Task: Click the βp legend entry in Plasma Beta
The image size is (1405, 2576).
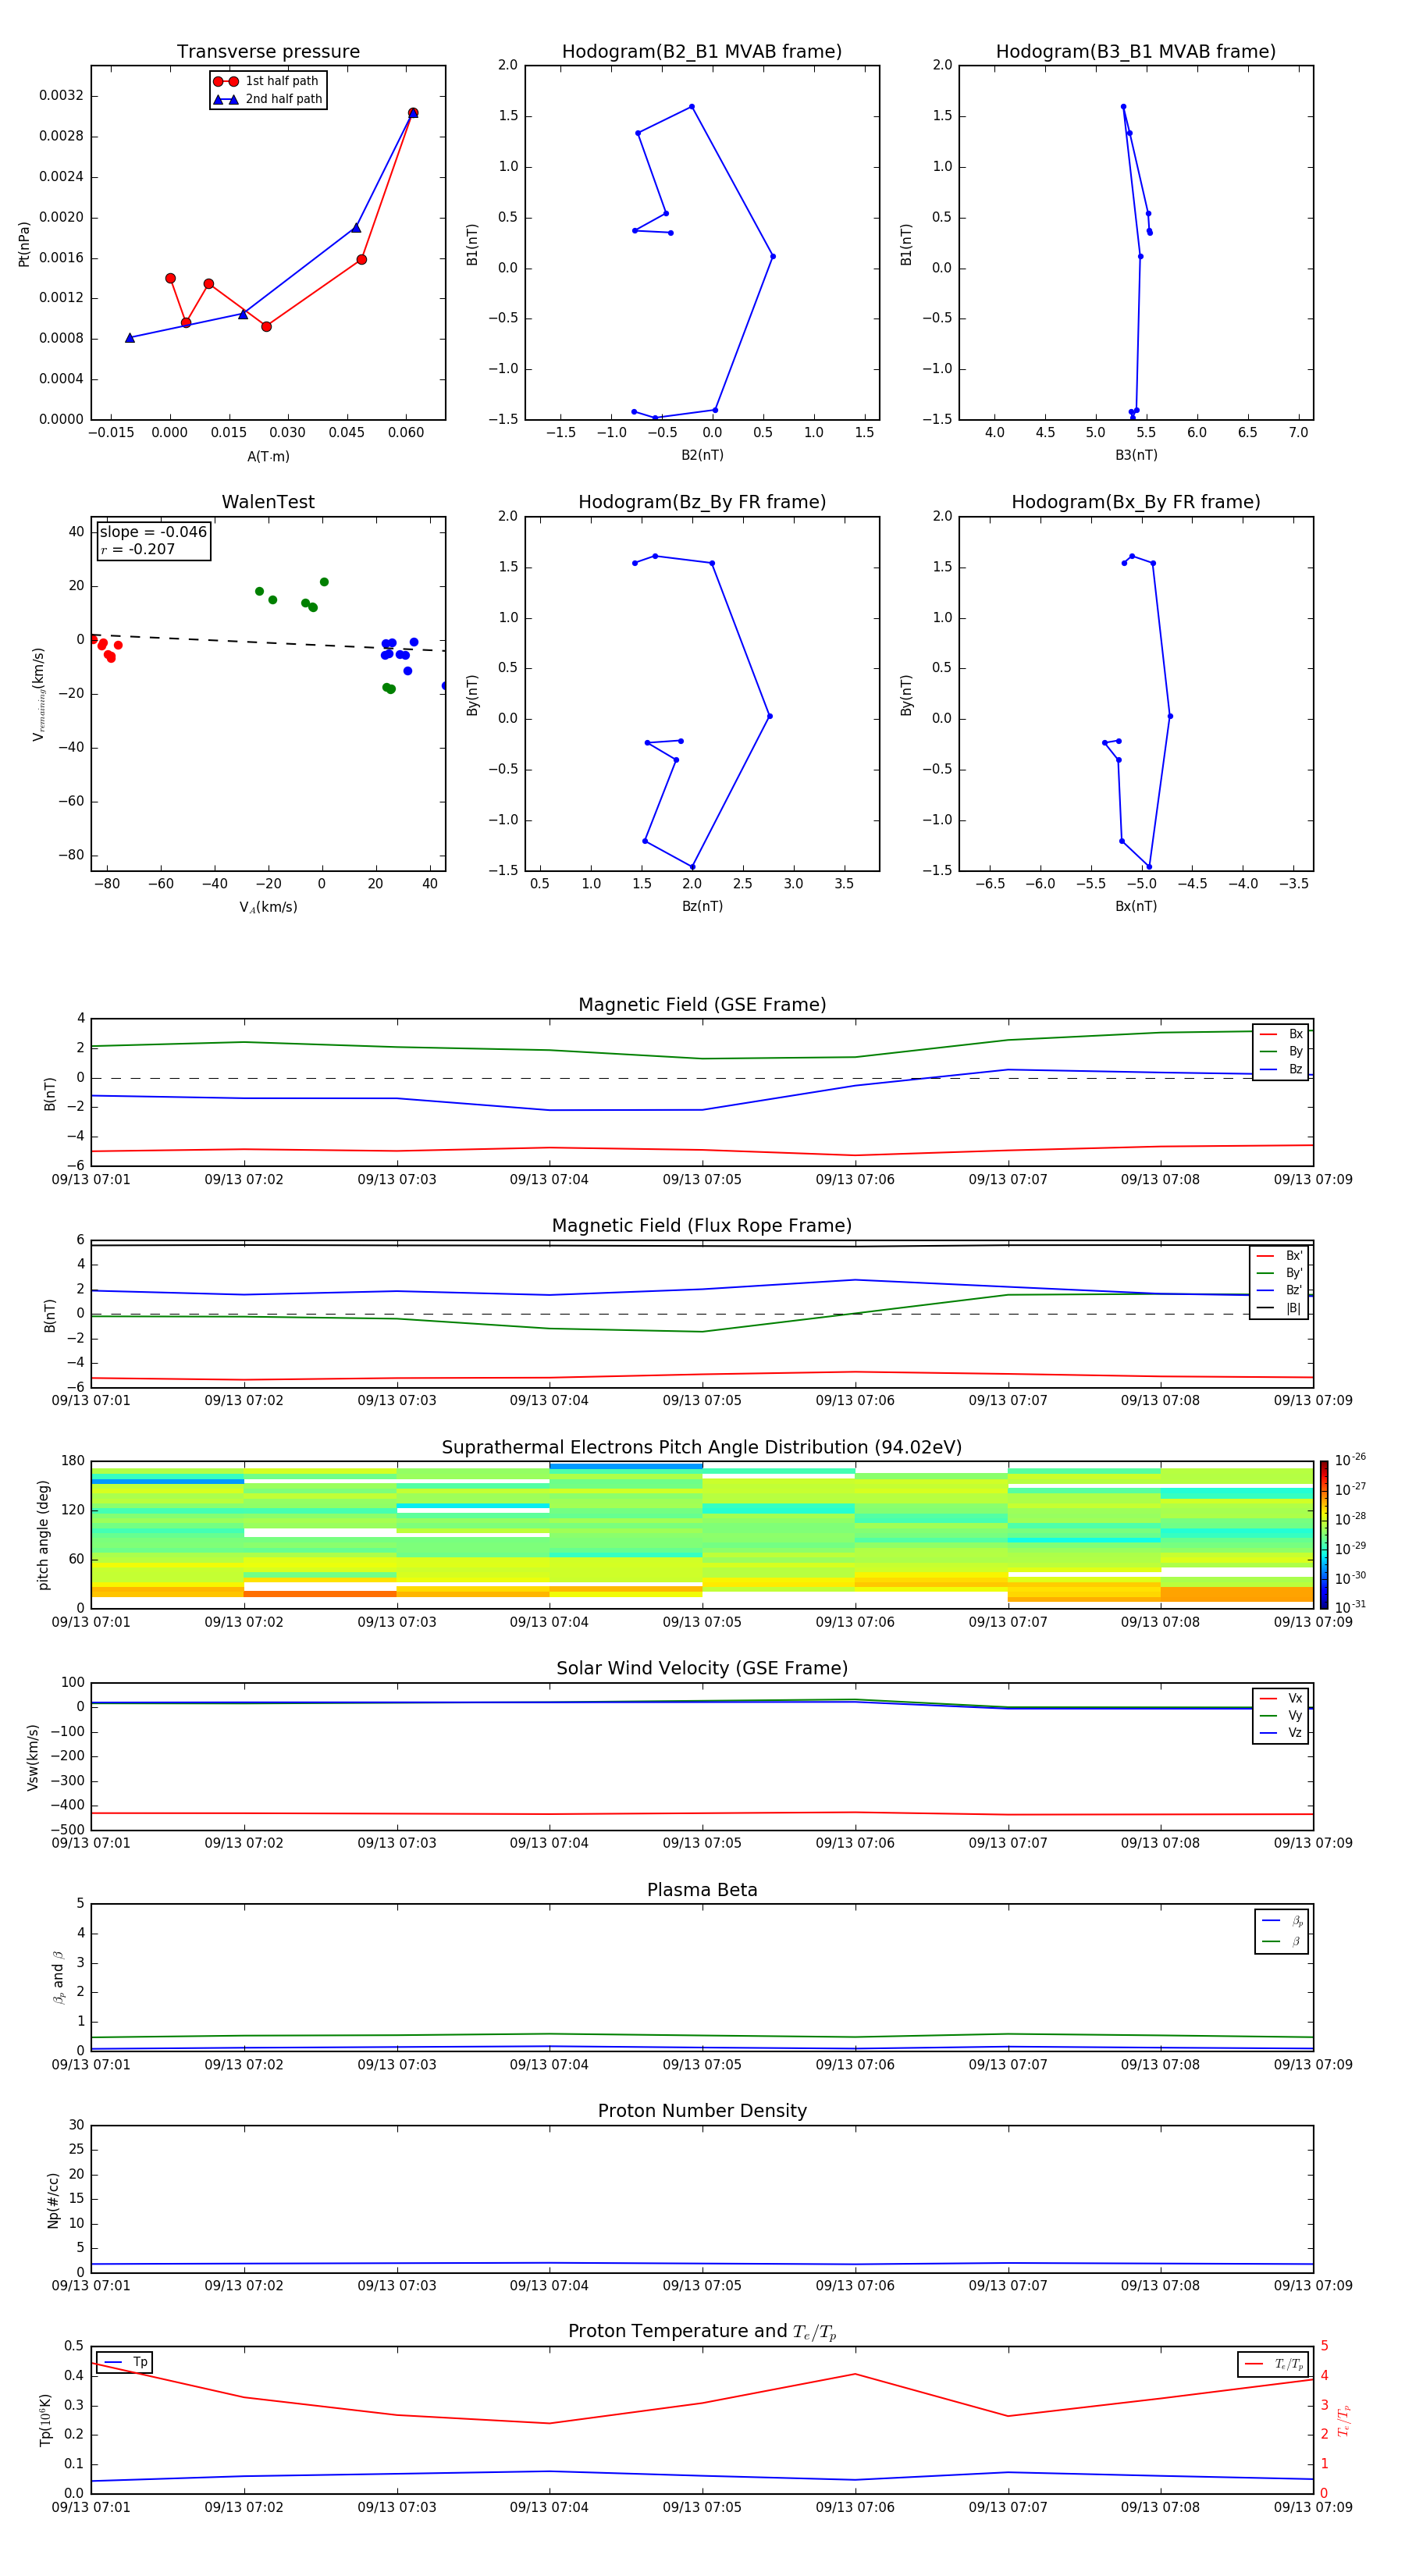Action: 1282,1921
